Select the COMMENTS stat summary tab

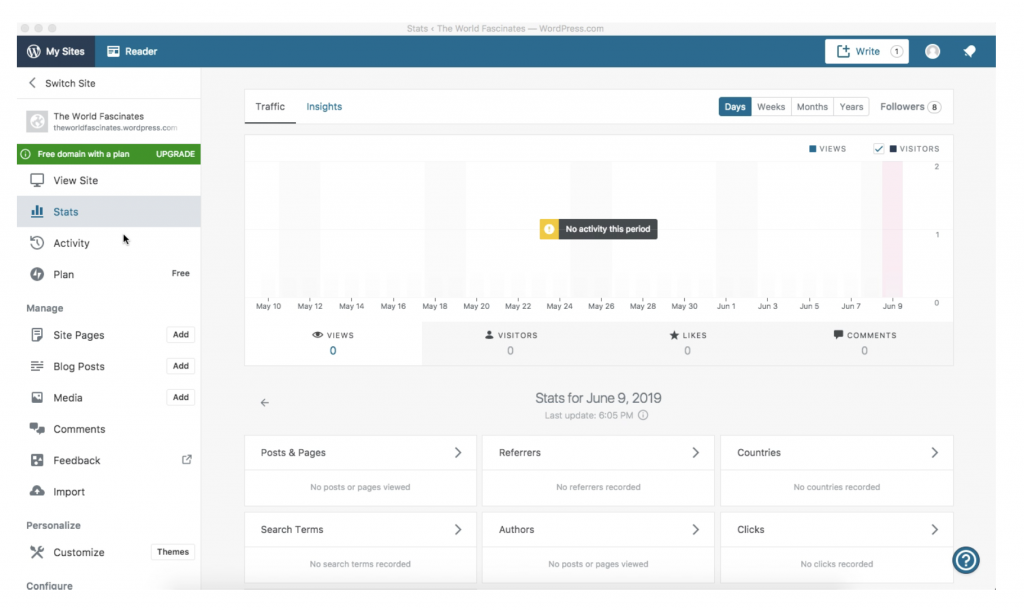click(x=864, y=343)
